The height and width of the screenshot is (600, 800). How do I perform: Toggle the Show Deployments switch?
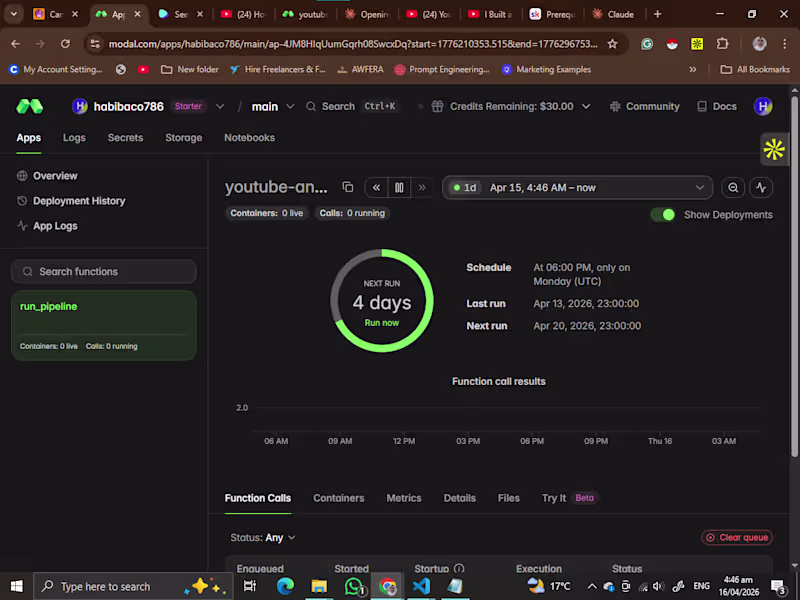(x=663, y=215)
